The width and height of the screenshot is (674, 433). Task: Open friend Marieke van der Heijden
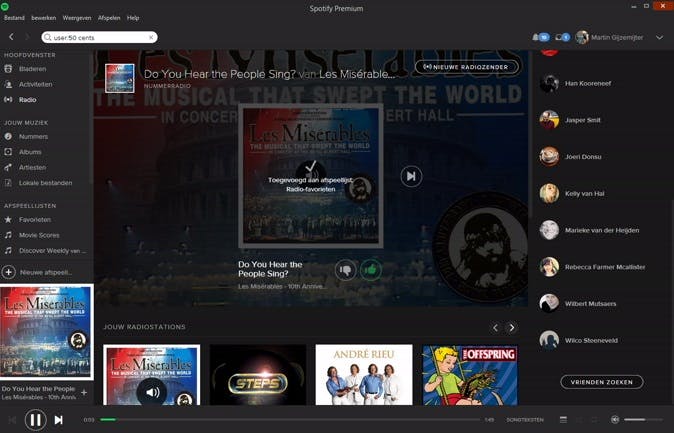click(602, 230)
